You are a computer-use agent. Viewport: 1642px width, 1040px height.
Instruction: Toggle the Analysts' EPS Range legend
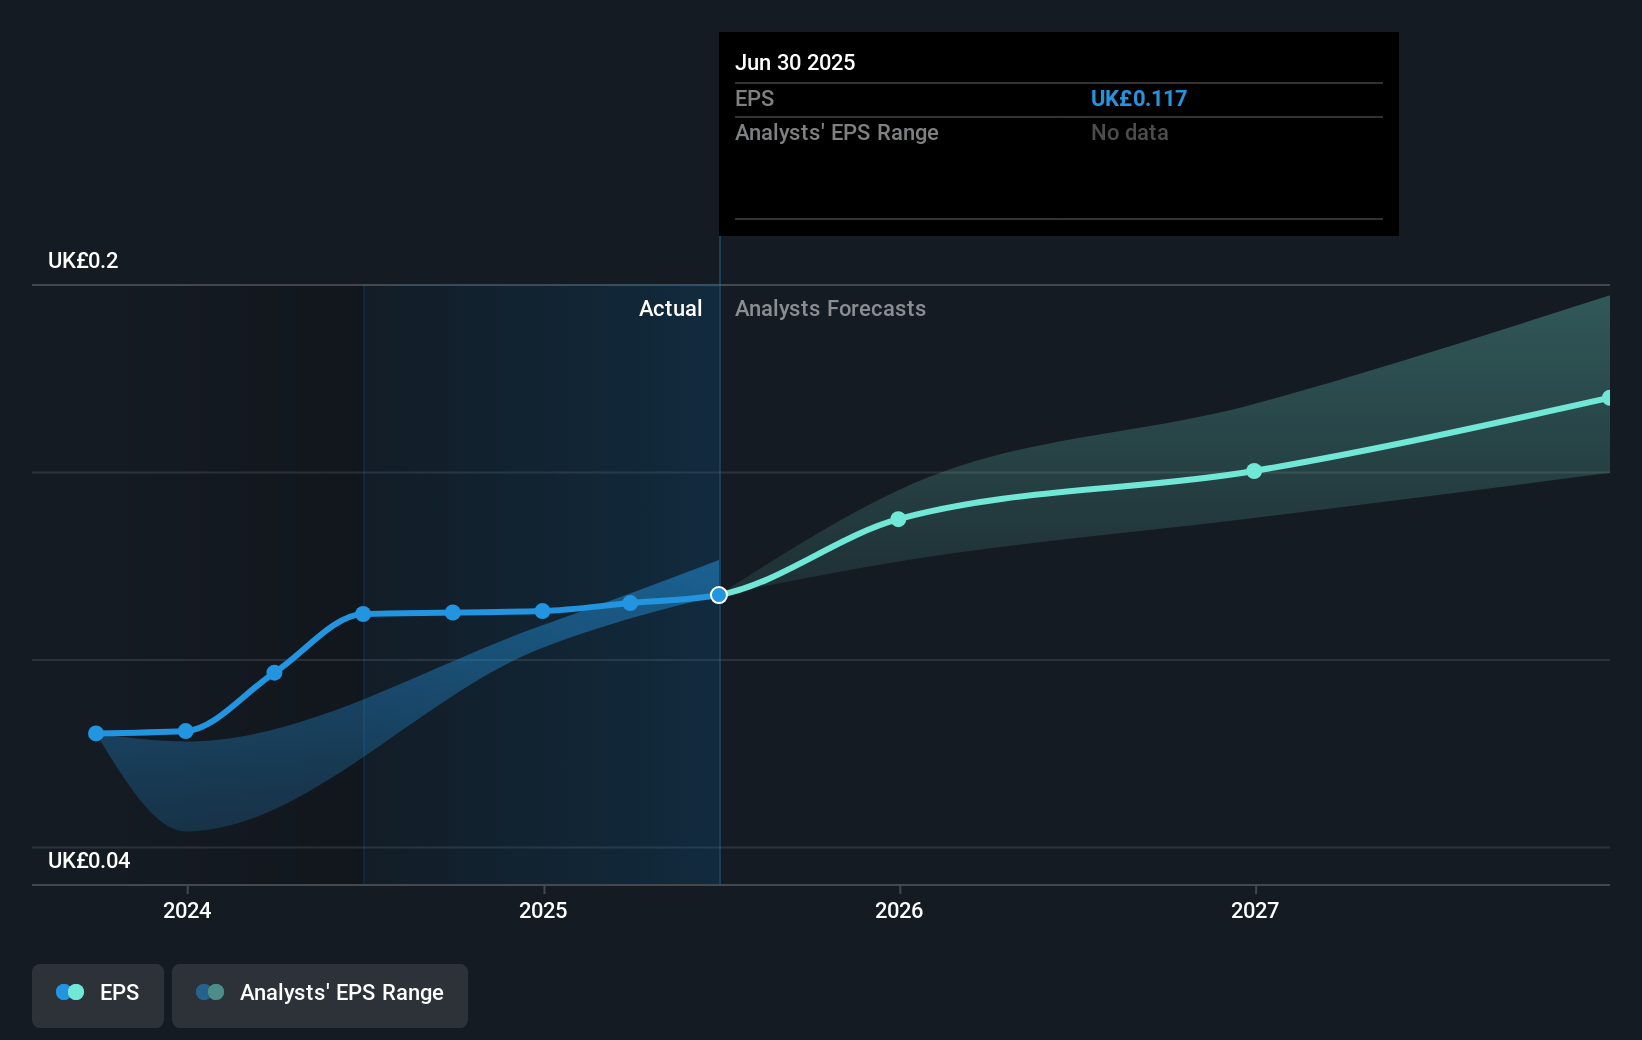(x=320, y=994)
